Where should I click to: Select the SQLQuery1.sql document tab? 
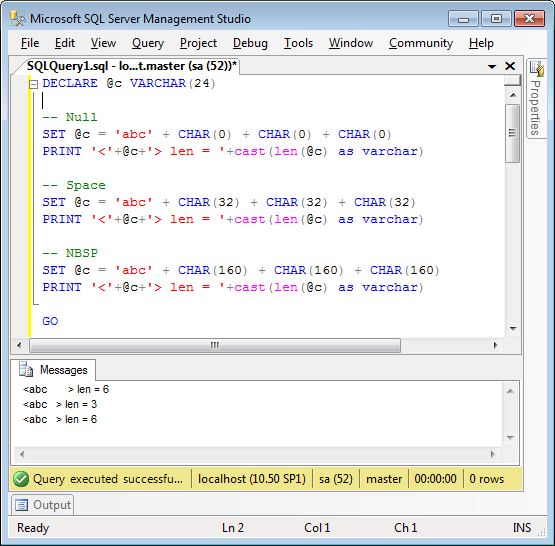click(131, 66)
